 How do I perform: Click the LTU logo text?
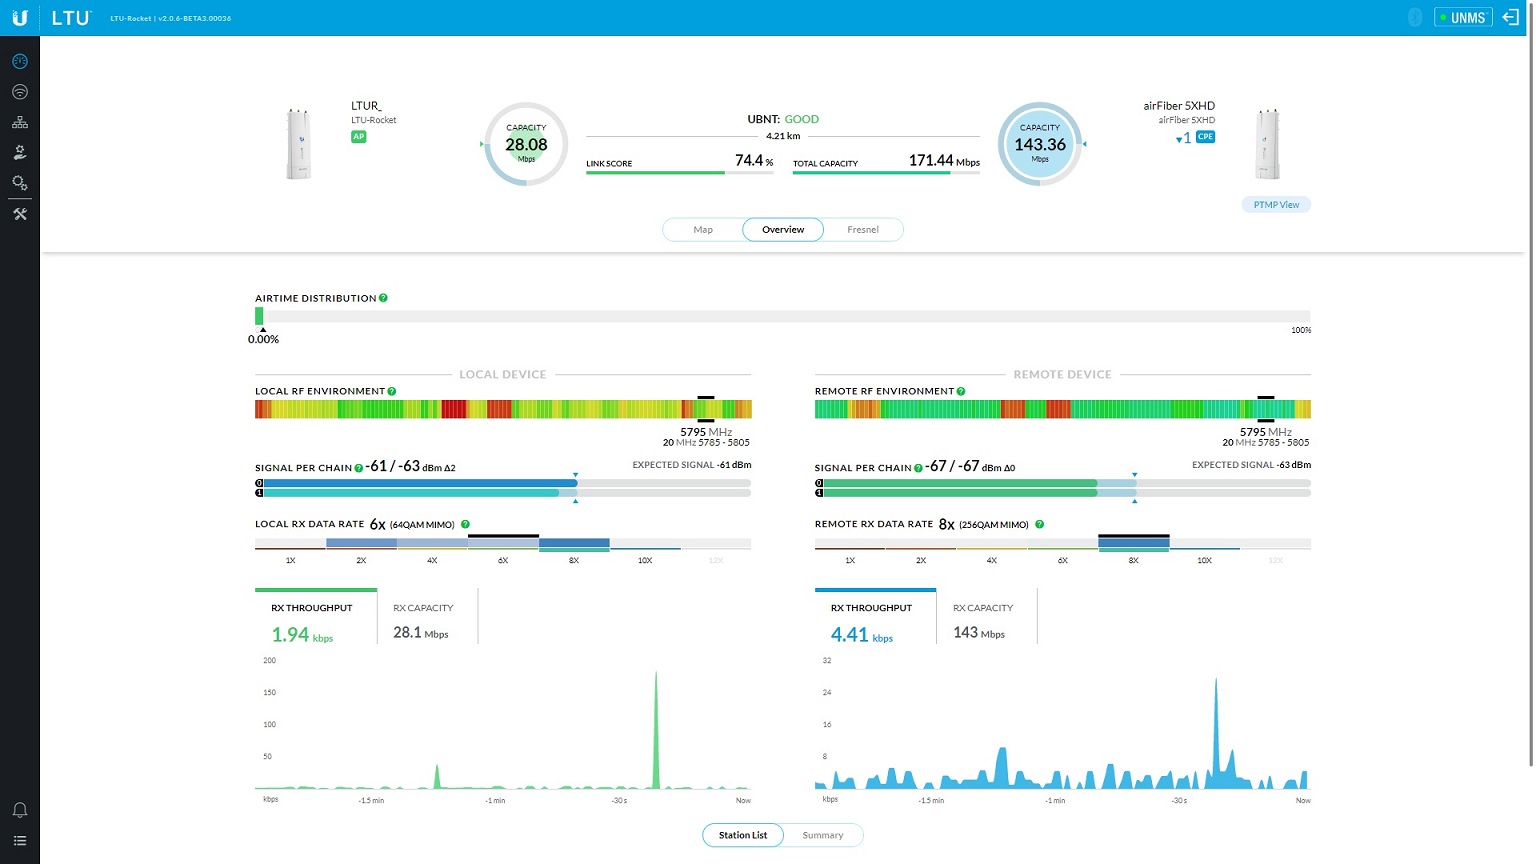(x=71, y=18)
